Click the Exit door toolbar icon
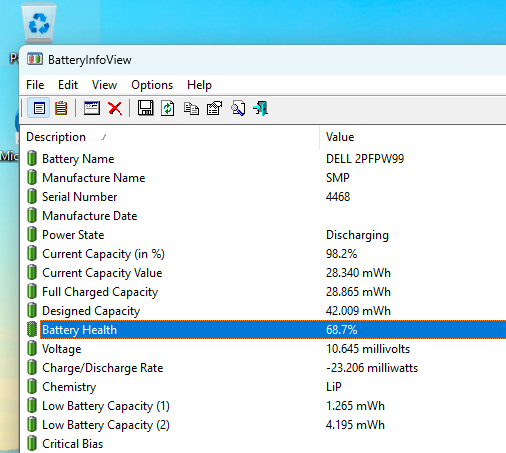The image size is (506, 453). 261,108
